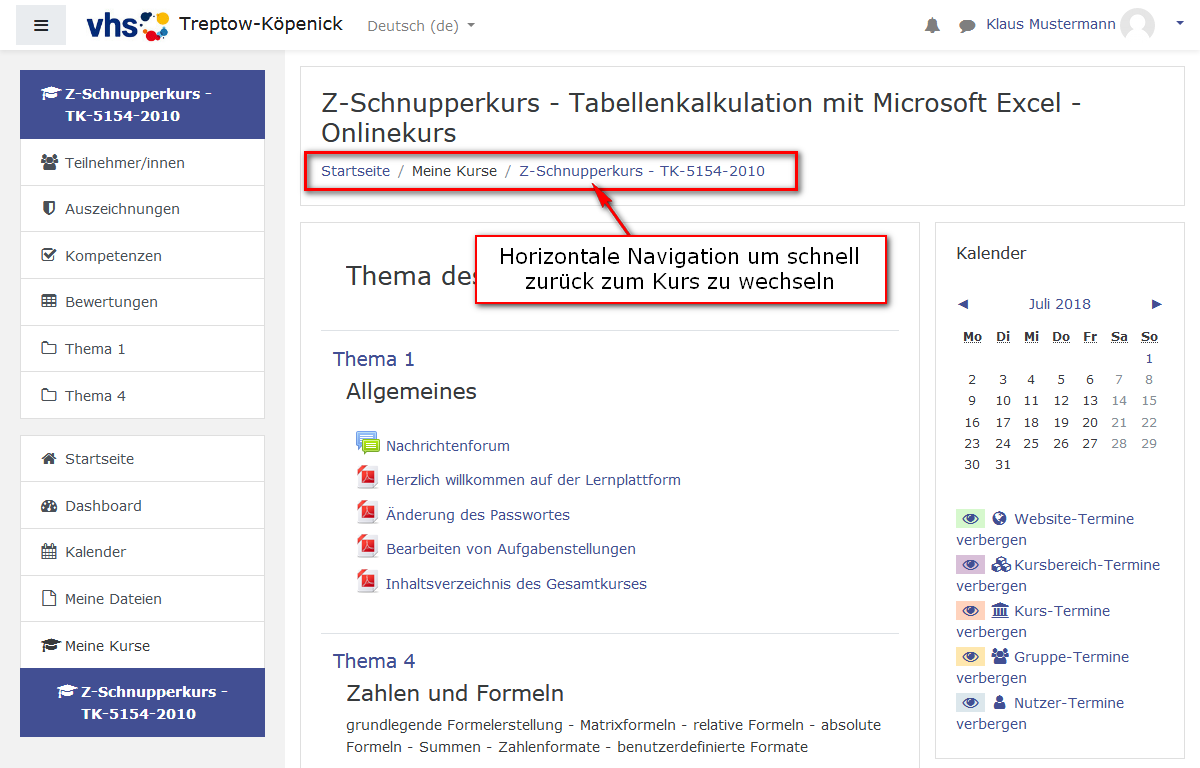This screenshot has height=768, width=1200.
Task: Open the Nachrichtenforum link
Action: tap(448, 446)
